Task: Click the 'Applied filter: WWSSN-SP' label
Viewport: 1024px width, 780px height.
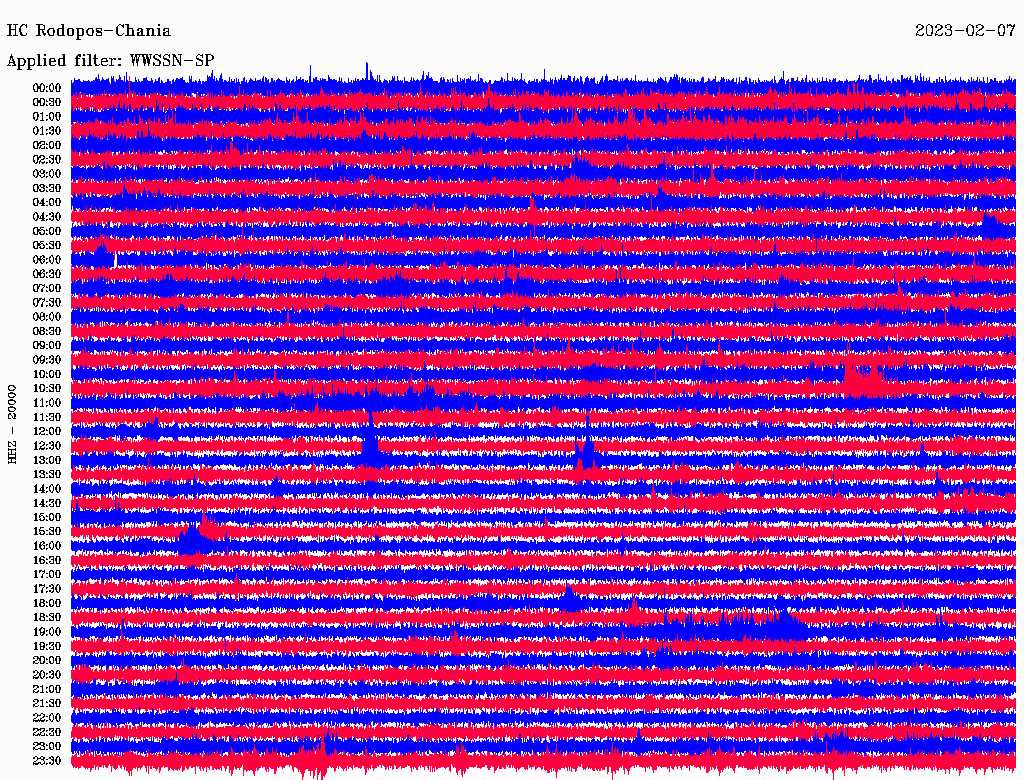Action: pyautogui.click(x=110, y=61)
